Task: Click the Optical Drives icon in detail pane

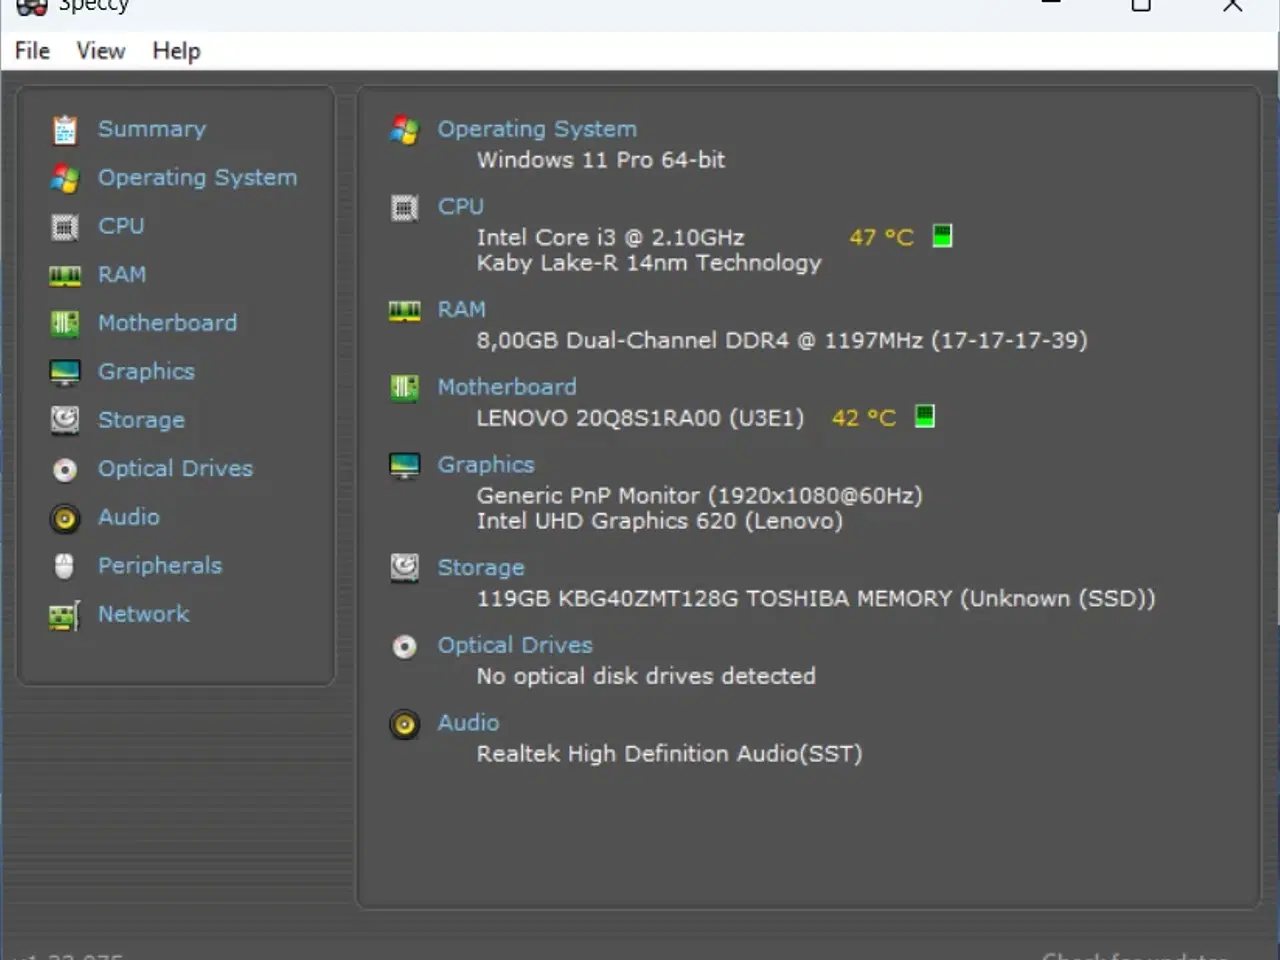Action: coord(404,646)
